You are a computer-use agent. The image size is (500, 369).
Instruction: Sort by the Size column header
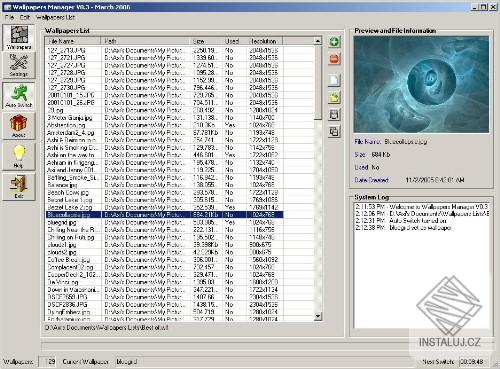pos(207,41)
